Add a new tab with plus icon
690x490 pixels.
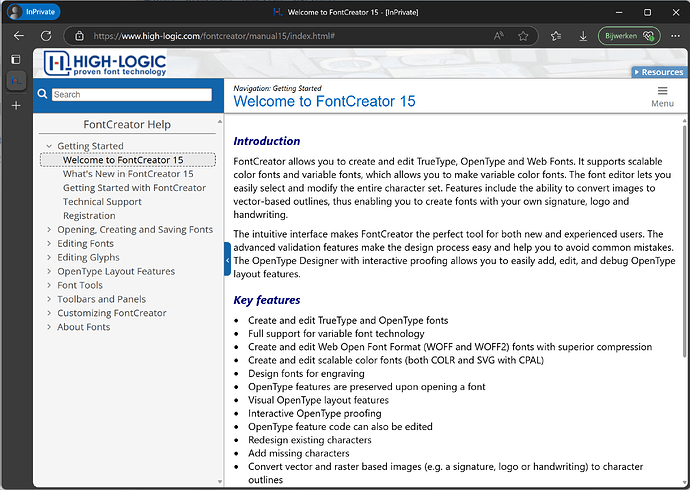point(16,106)
